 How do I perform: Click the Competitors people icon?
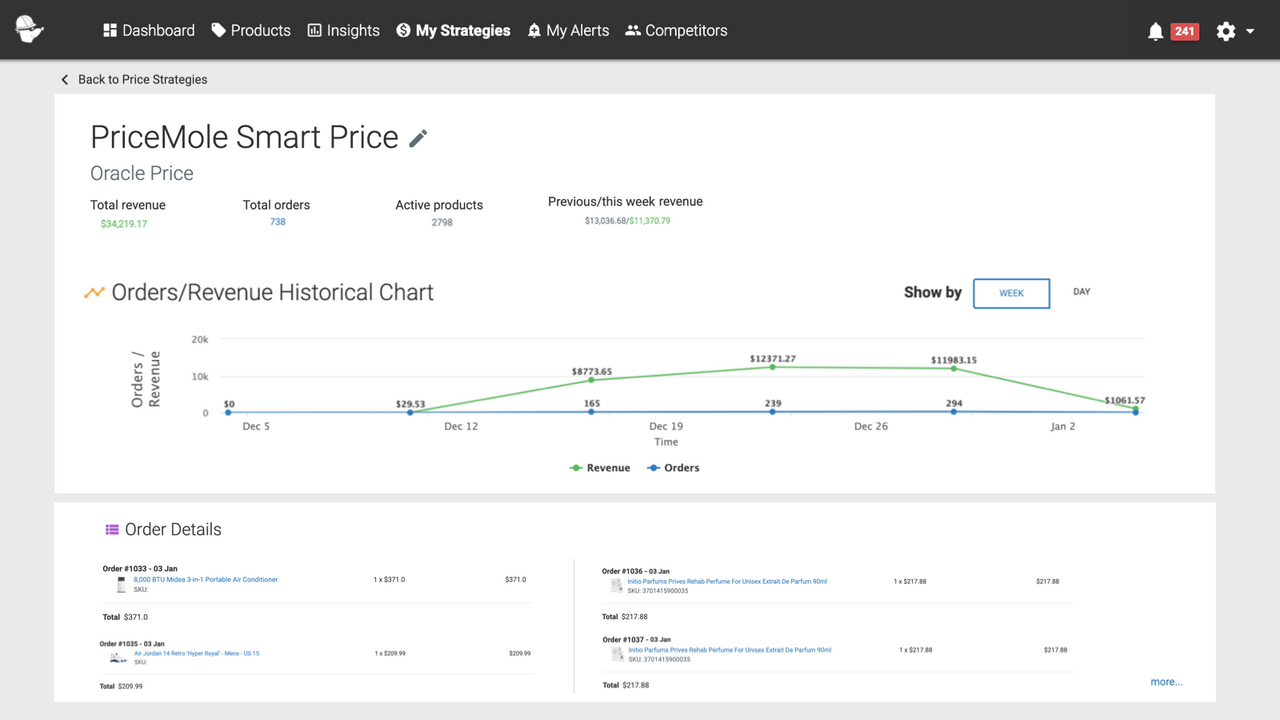[x=633, y=30]
